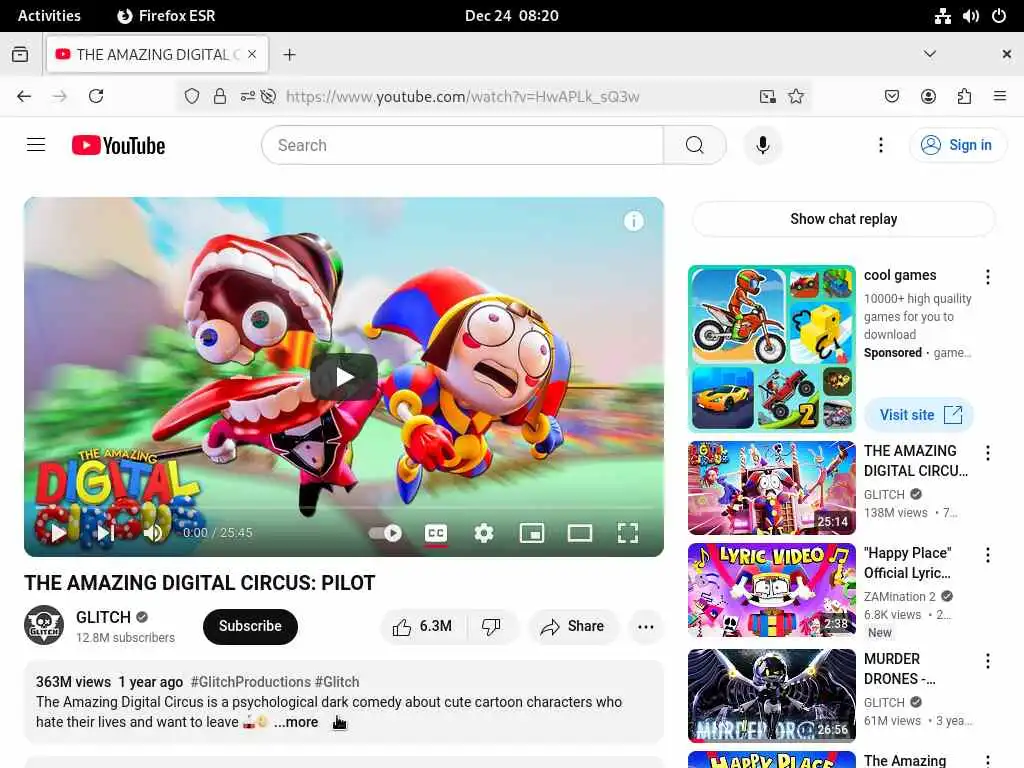Expand the list all tabs chevron
Image resolution: width=1024 pixels, height=768 pixels.
click(929, 54)
